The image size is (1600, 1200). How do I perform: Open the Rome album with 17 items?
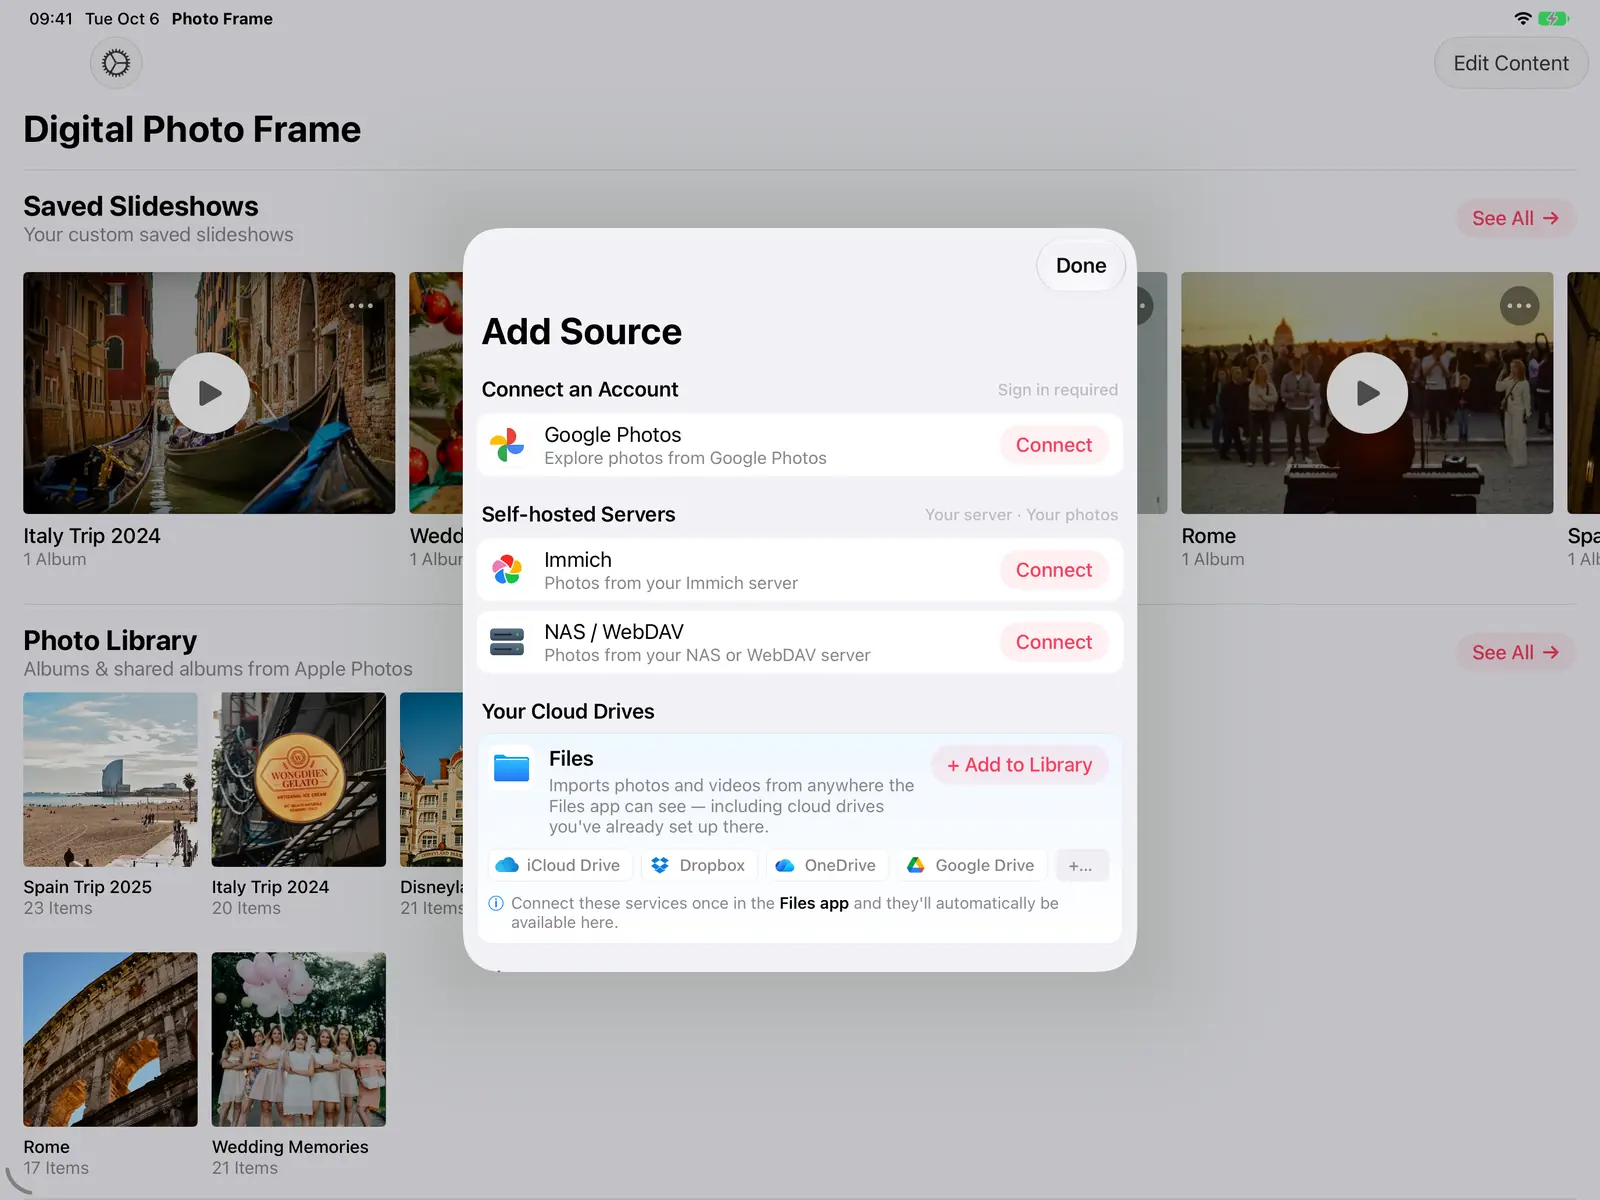[110, 1040]
